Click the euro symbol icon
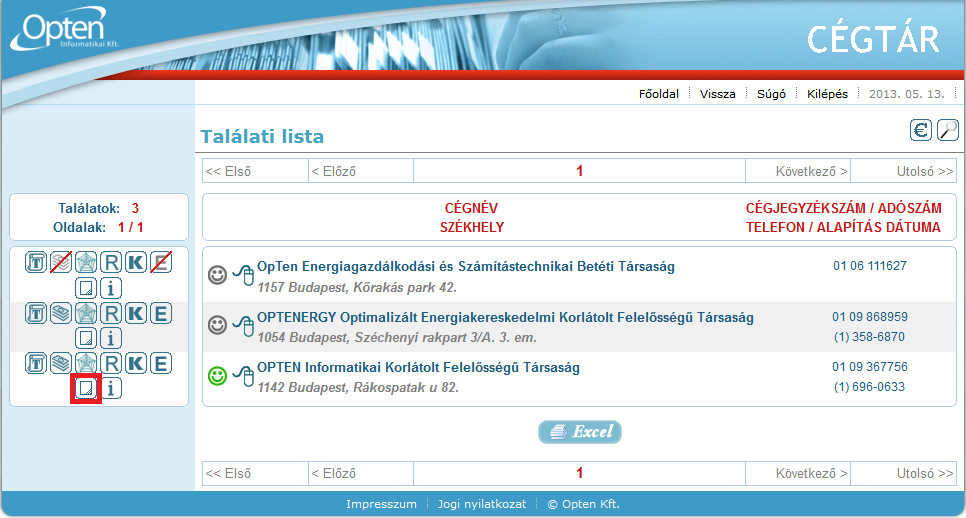This screenshot has width=966, height=518. click(921, 131)
